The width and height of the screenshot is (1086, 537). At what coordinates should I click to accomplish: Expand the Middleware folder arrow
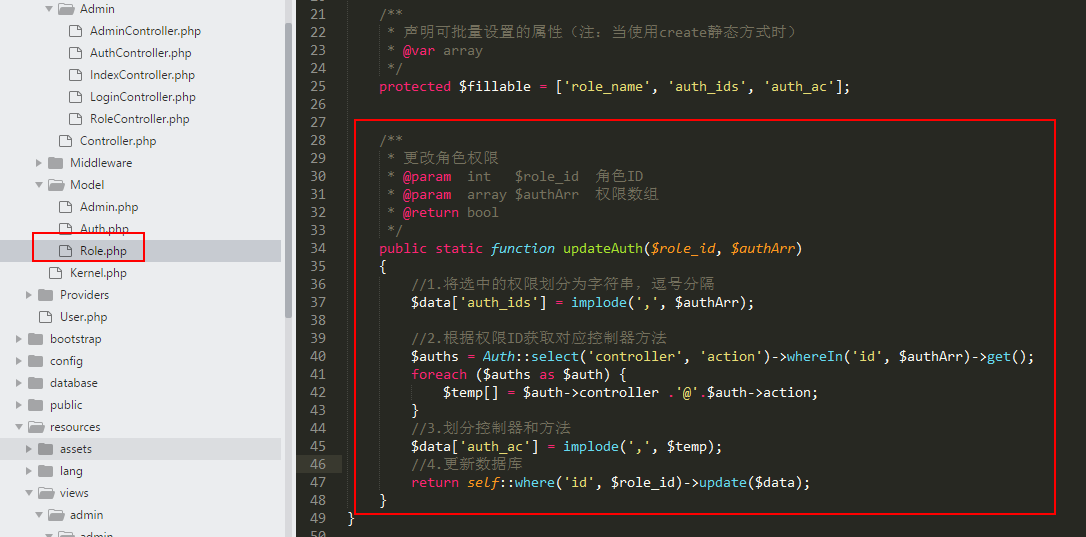coord(39,163)
